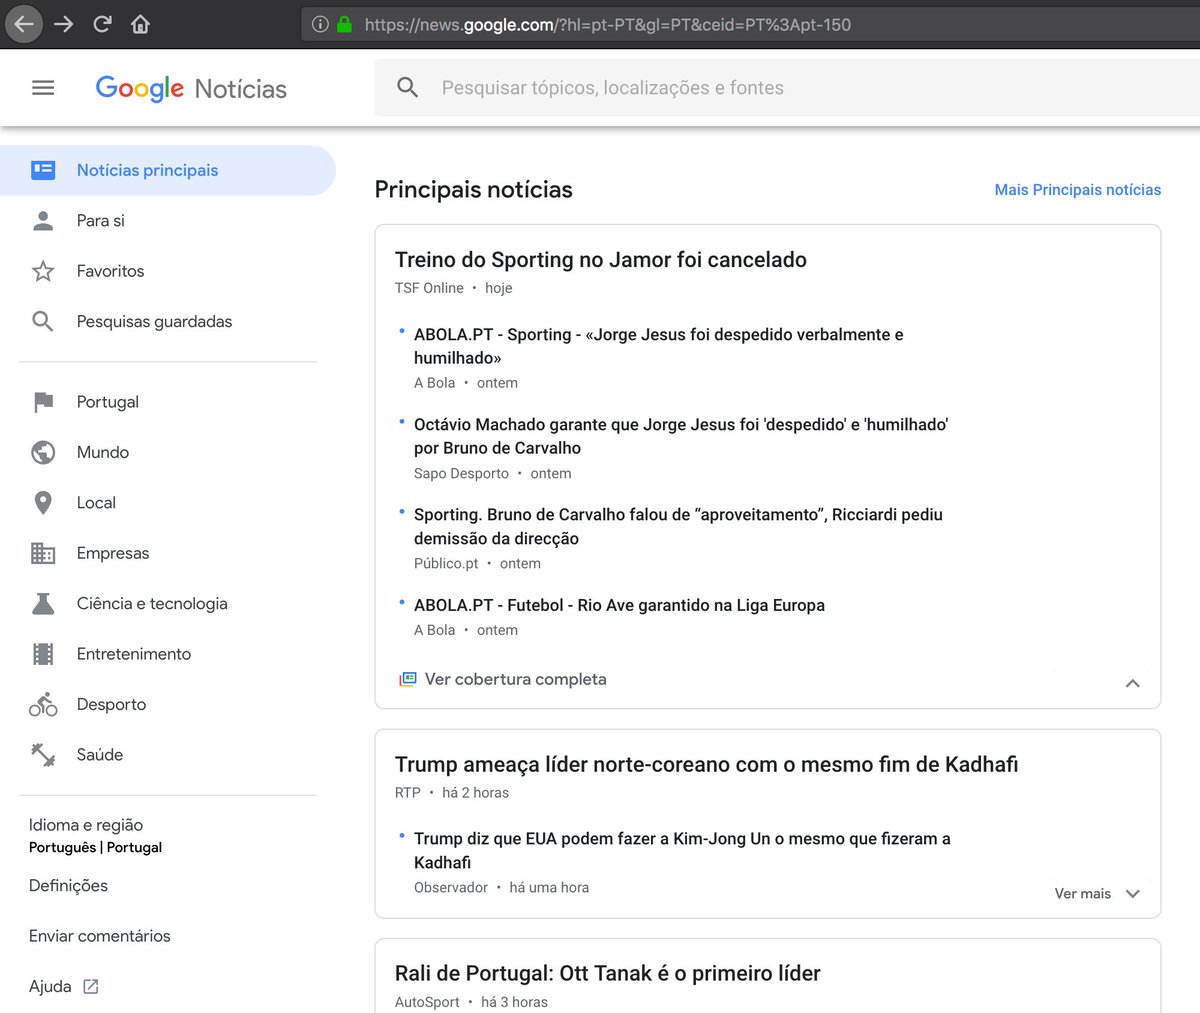Open Observador article about Kim-Jong Un
Screen dimensions: 1200x1013
682,850
